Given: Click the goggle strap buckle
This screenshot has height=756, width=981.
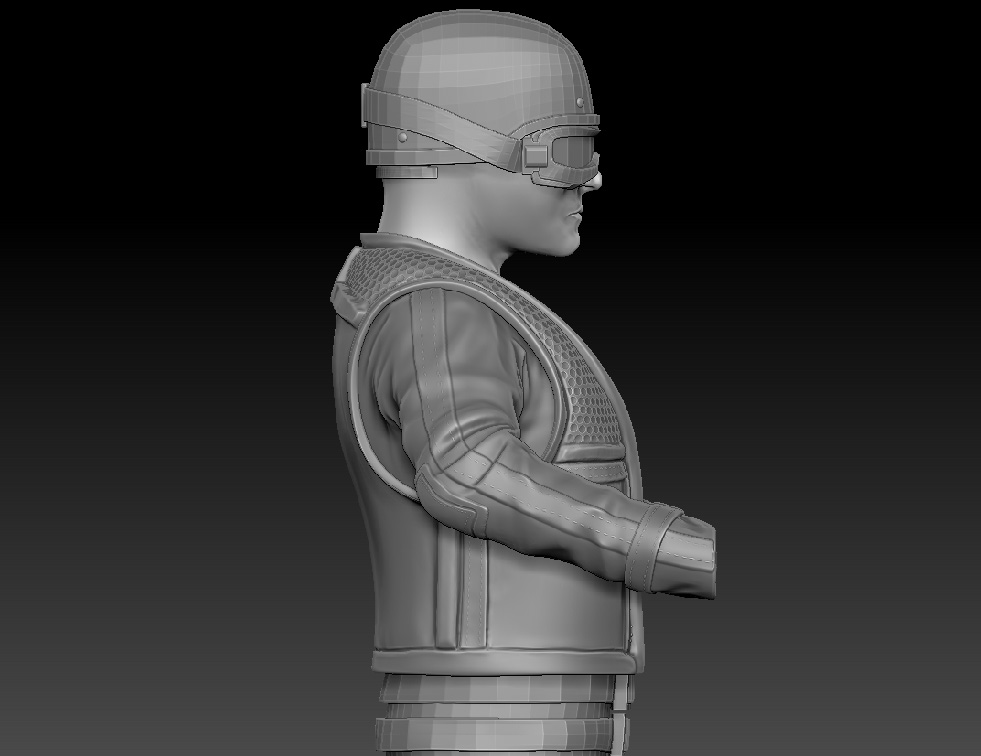Looking at the screenshot, I should (x=536, y=155).
